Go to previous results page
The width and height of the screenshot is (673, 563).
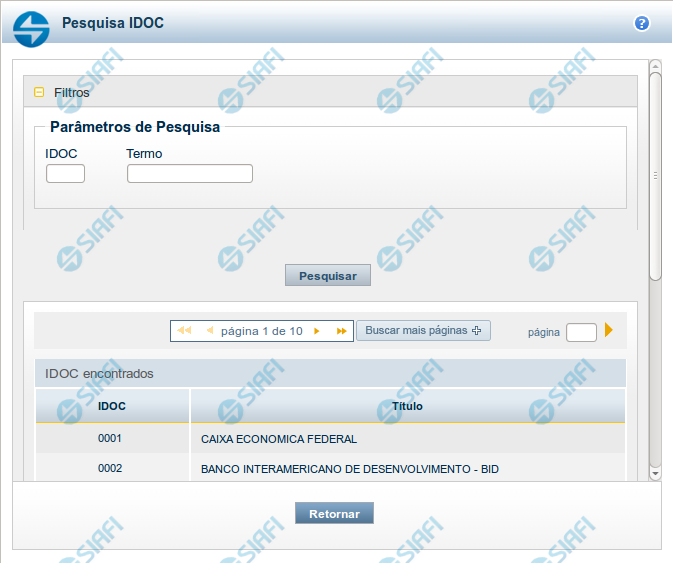click(209, 331)
